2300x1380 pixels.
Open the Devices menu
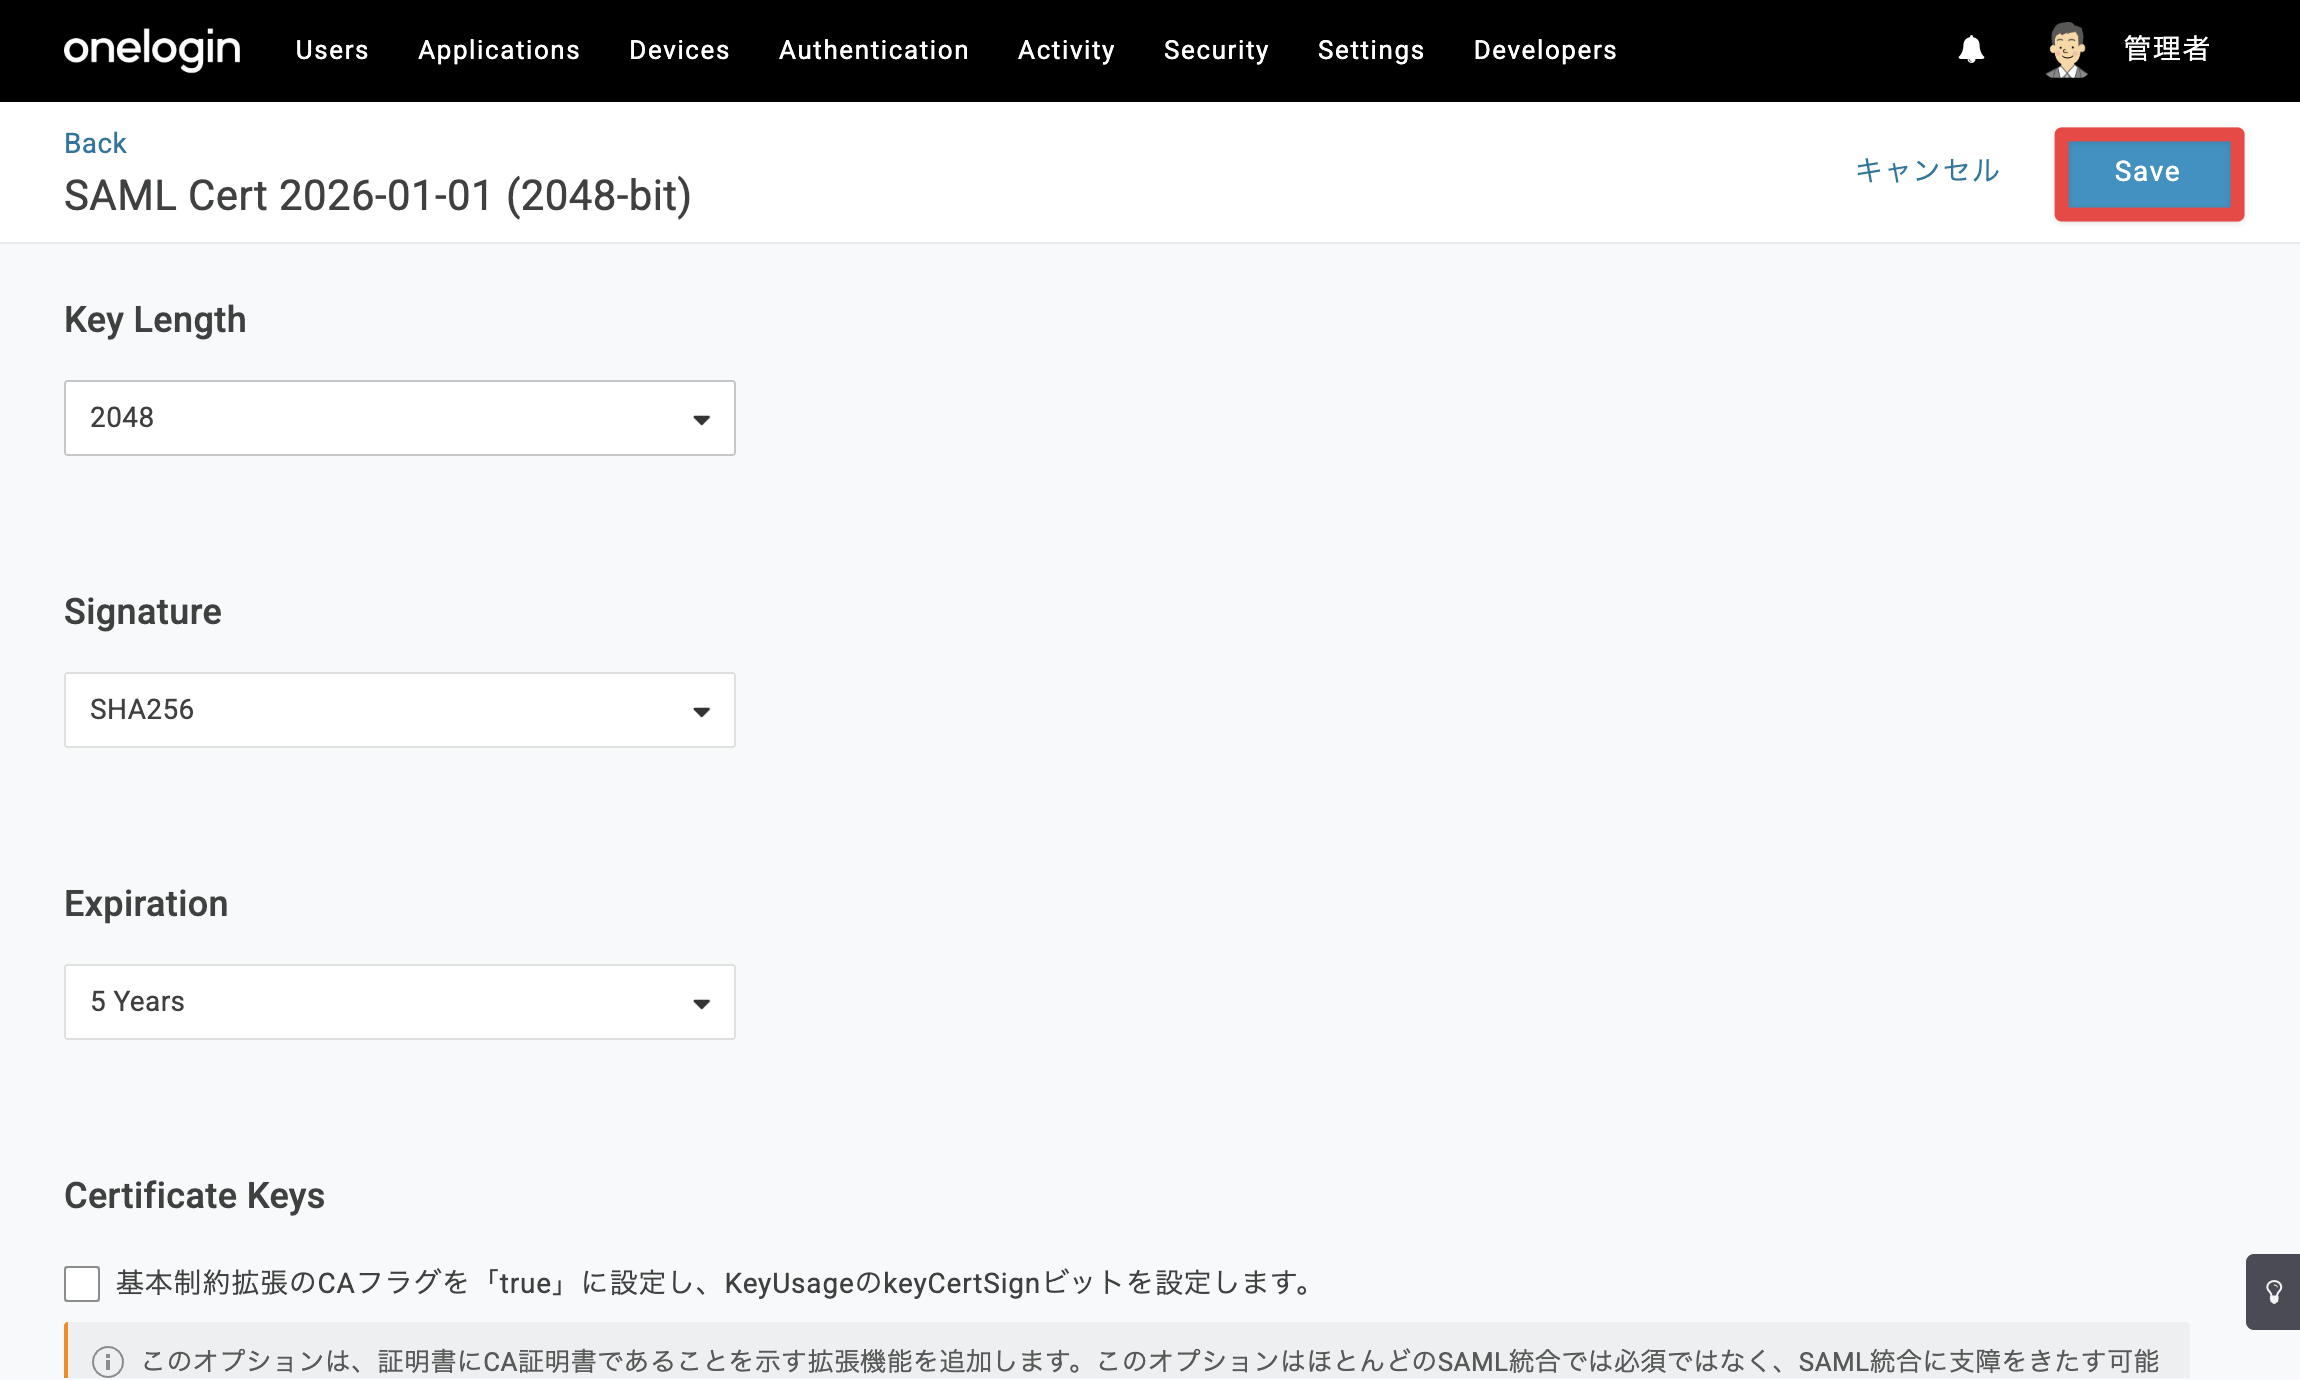click(x=679, y=50)
